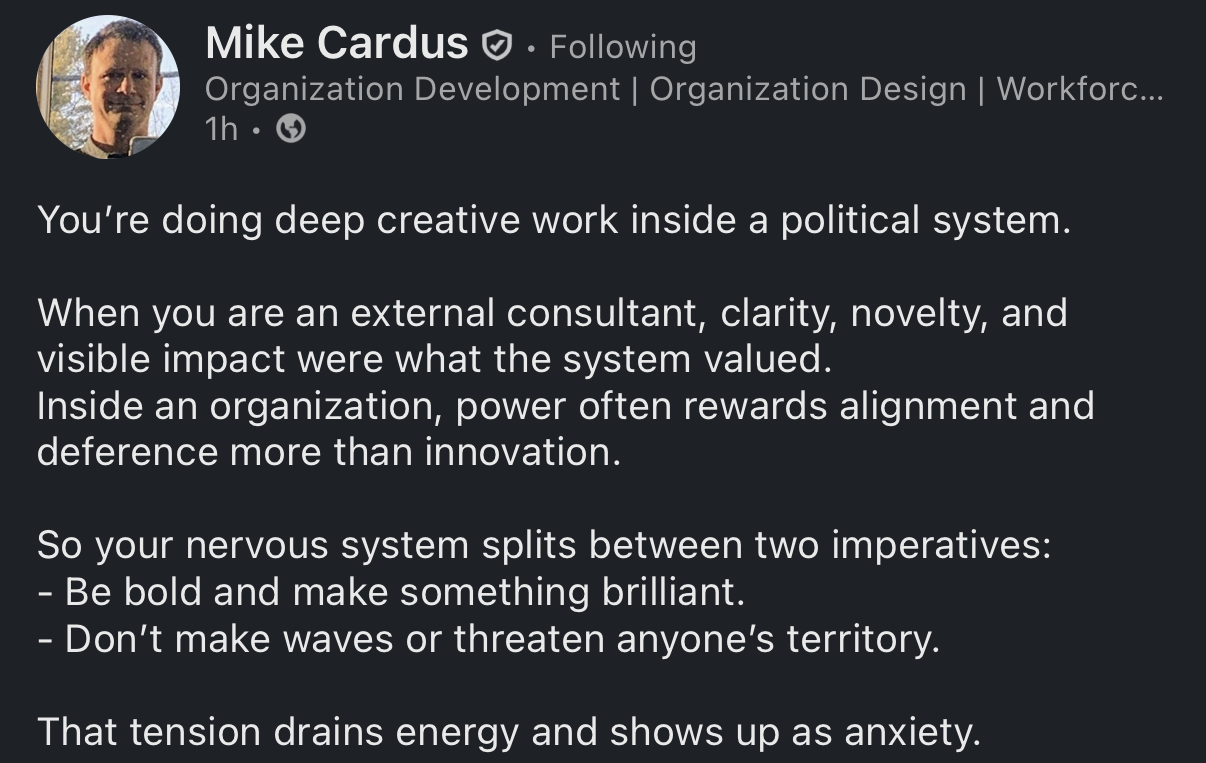Click the Following status label

coord(622,47)
